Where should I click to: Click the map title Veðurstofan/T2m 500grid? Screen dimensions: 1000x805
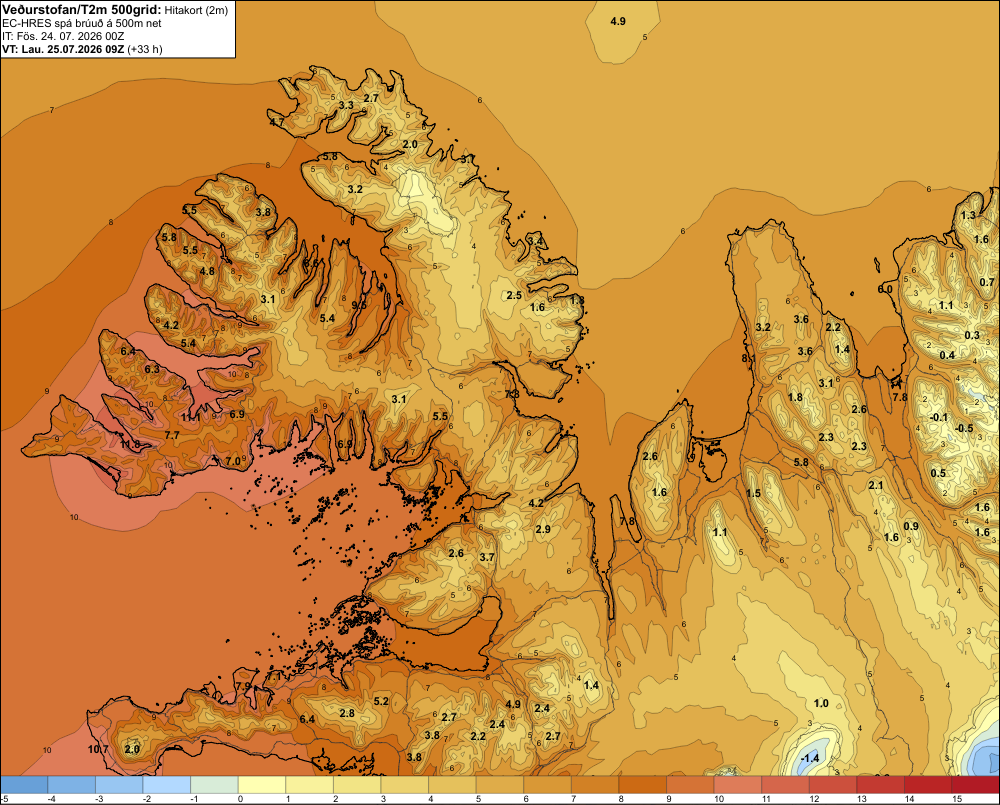(82, 10)
